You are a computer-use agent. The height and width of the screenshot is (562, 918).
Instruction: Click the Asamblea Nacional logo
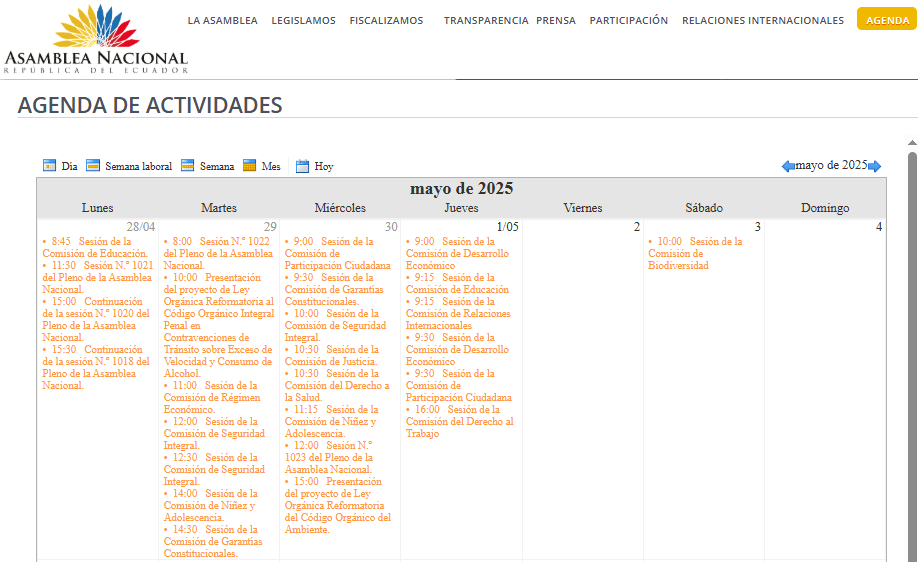(96, 39)
